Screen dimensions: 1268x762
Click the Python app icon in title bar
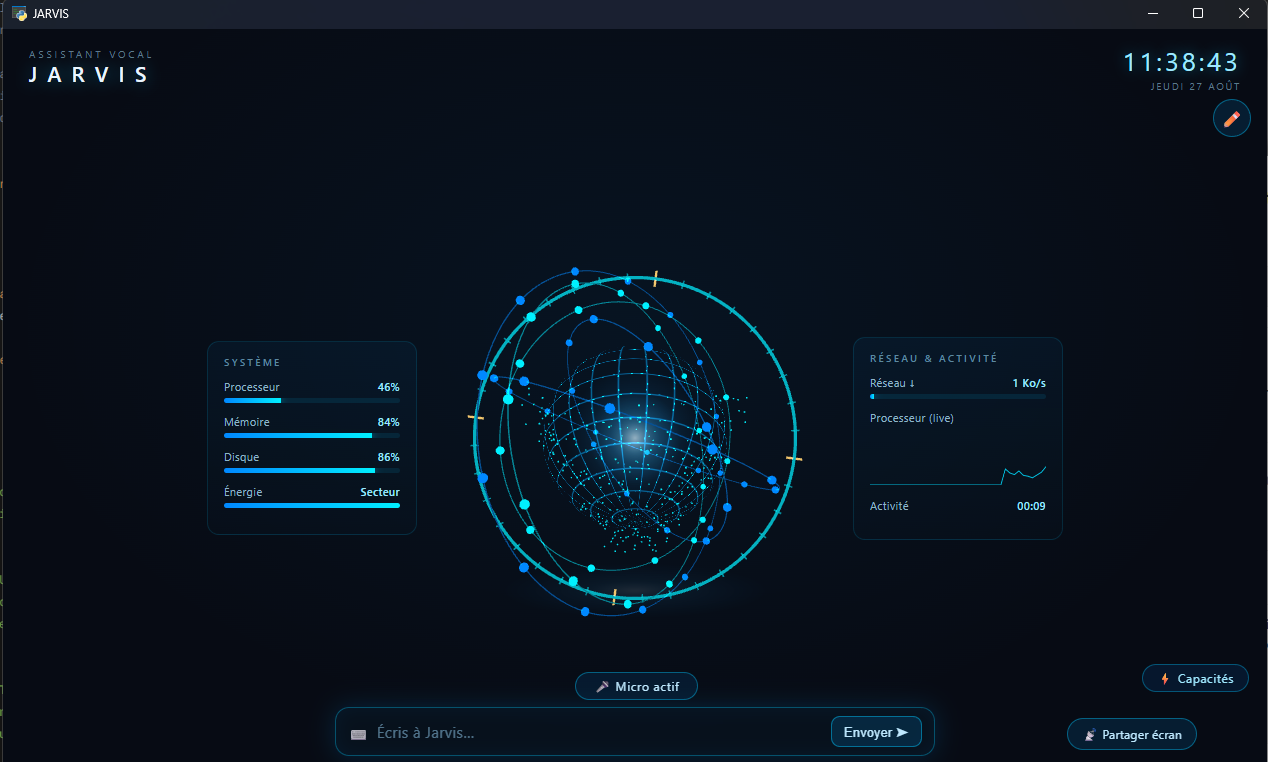click(19, 14)
